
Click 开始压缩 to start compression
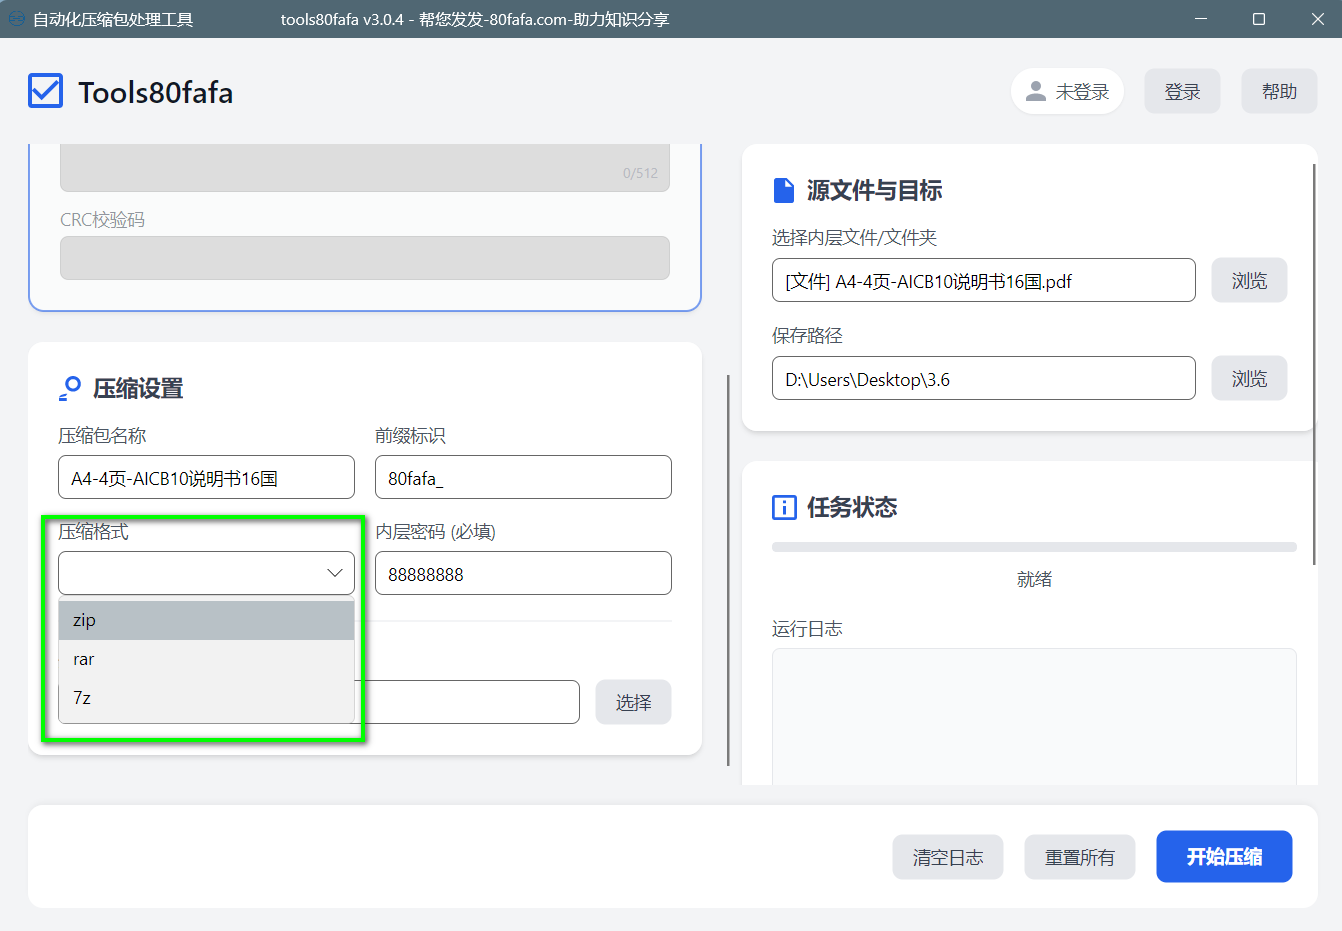[x=1223, y=857]
